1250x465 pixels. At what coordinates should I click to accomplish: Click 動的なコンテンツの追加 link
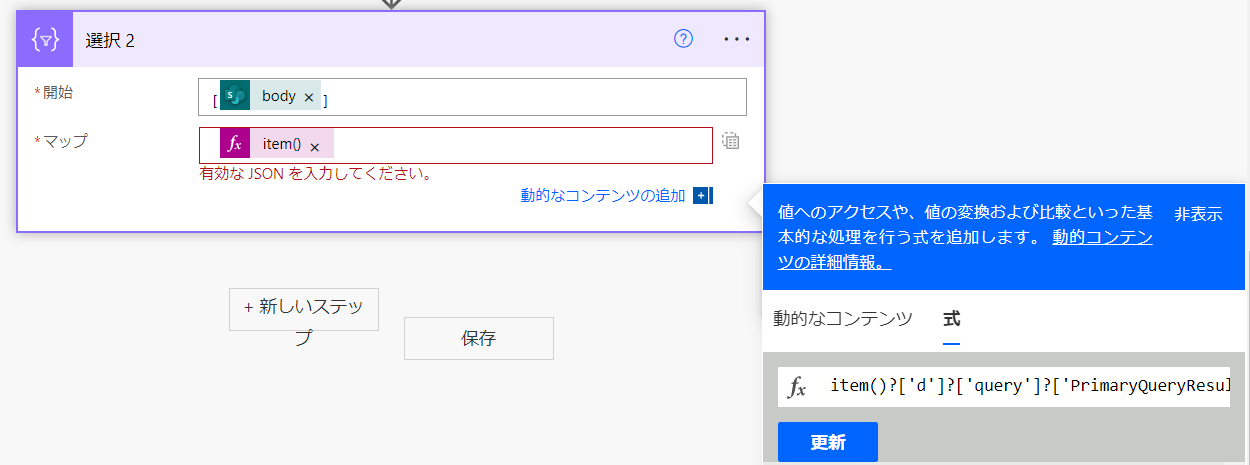(603, 195)
